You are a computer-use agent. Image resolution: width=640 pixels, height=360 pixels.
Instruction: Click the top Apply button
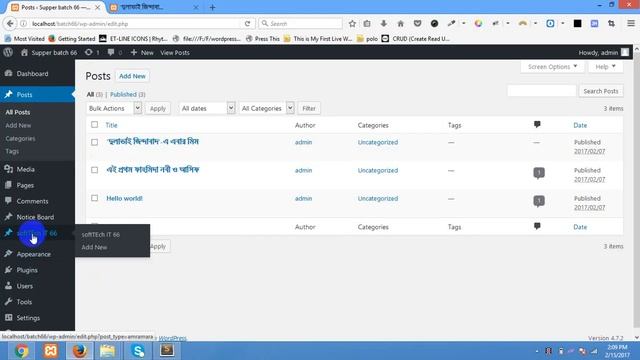[x=158, y=109]
